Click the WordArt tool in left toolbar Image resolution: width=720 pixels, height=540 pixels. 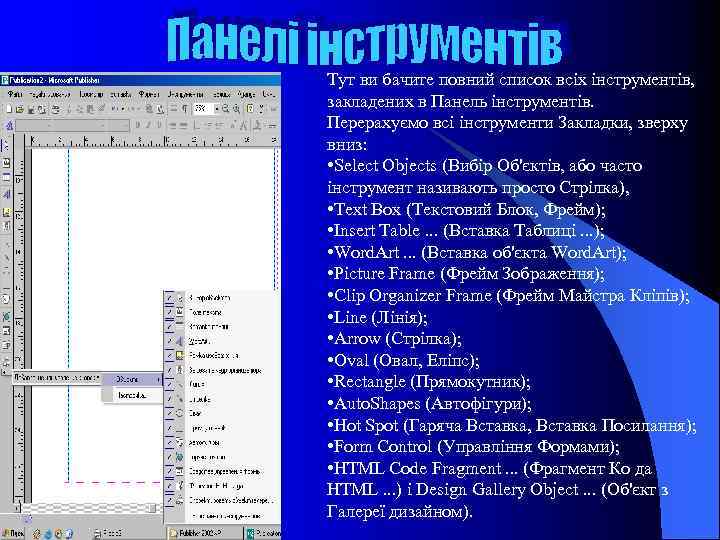[x=6, y=195]
